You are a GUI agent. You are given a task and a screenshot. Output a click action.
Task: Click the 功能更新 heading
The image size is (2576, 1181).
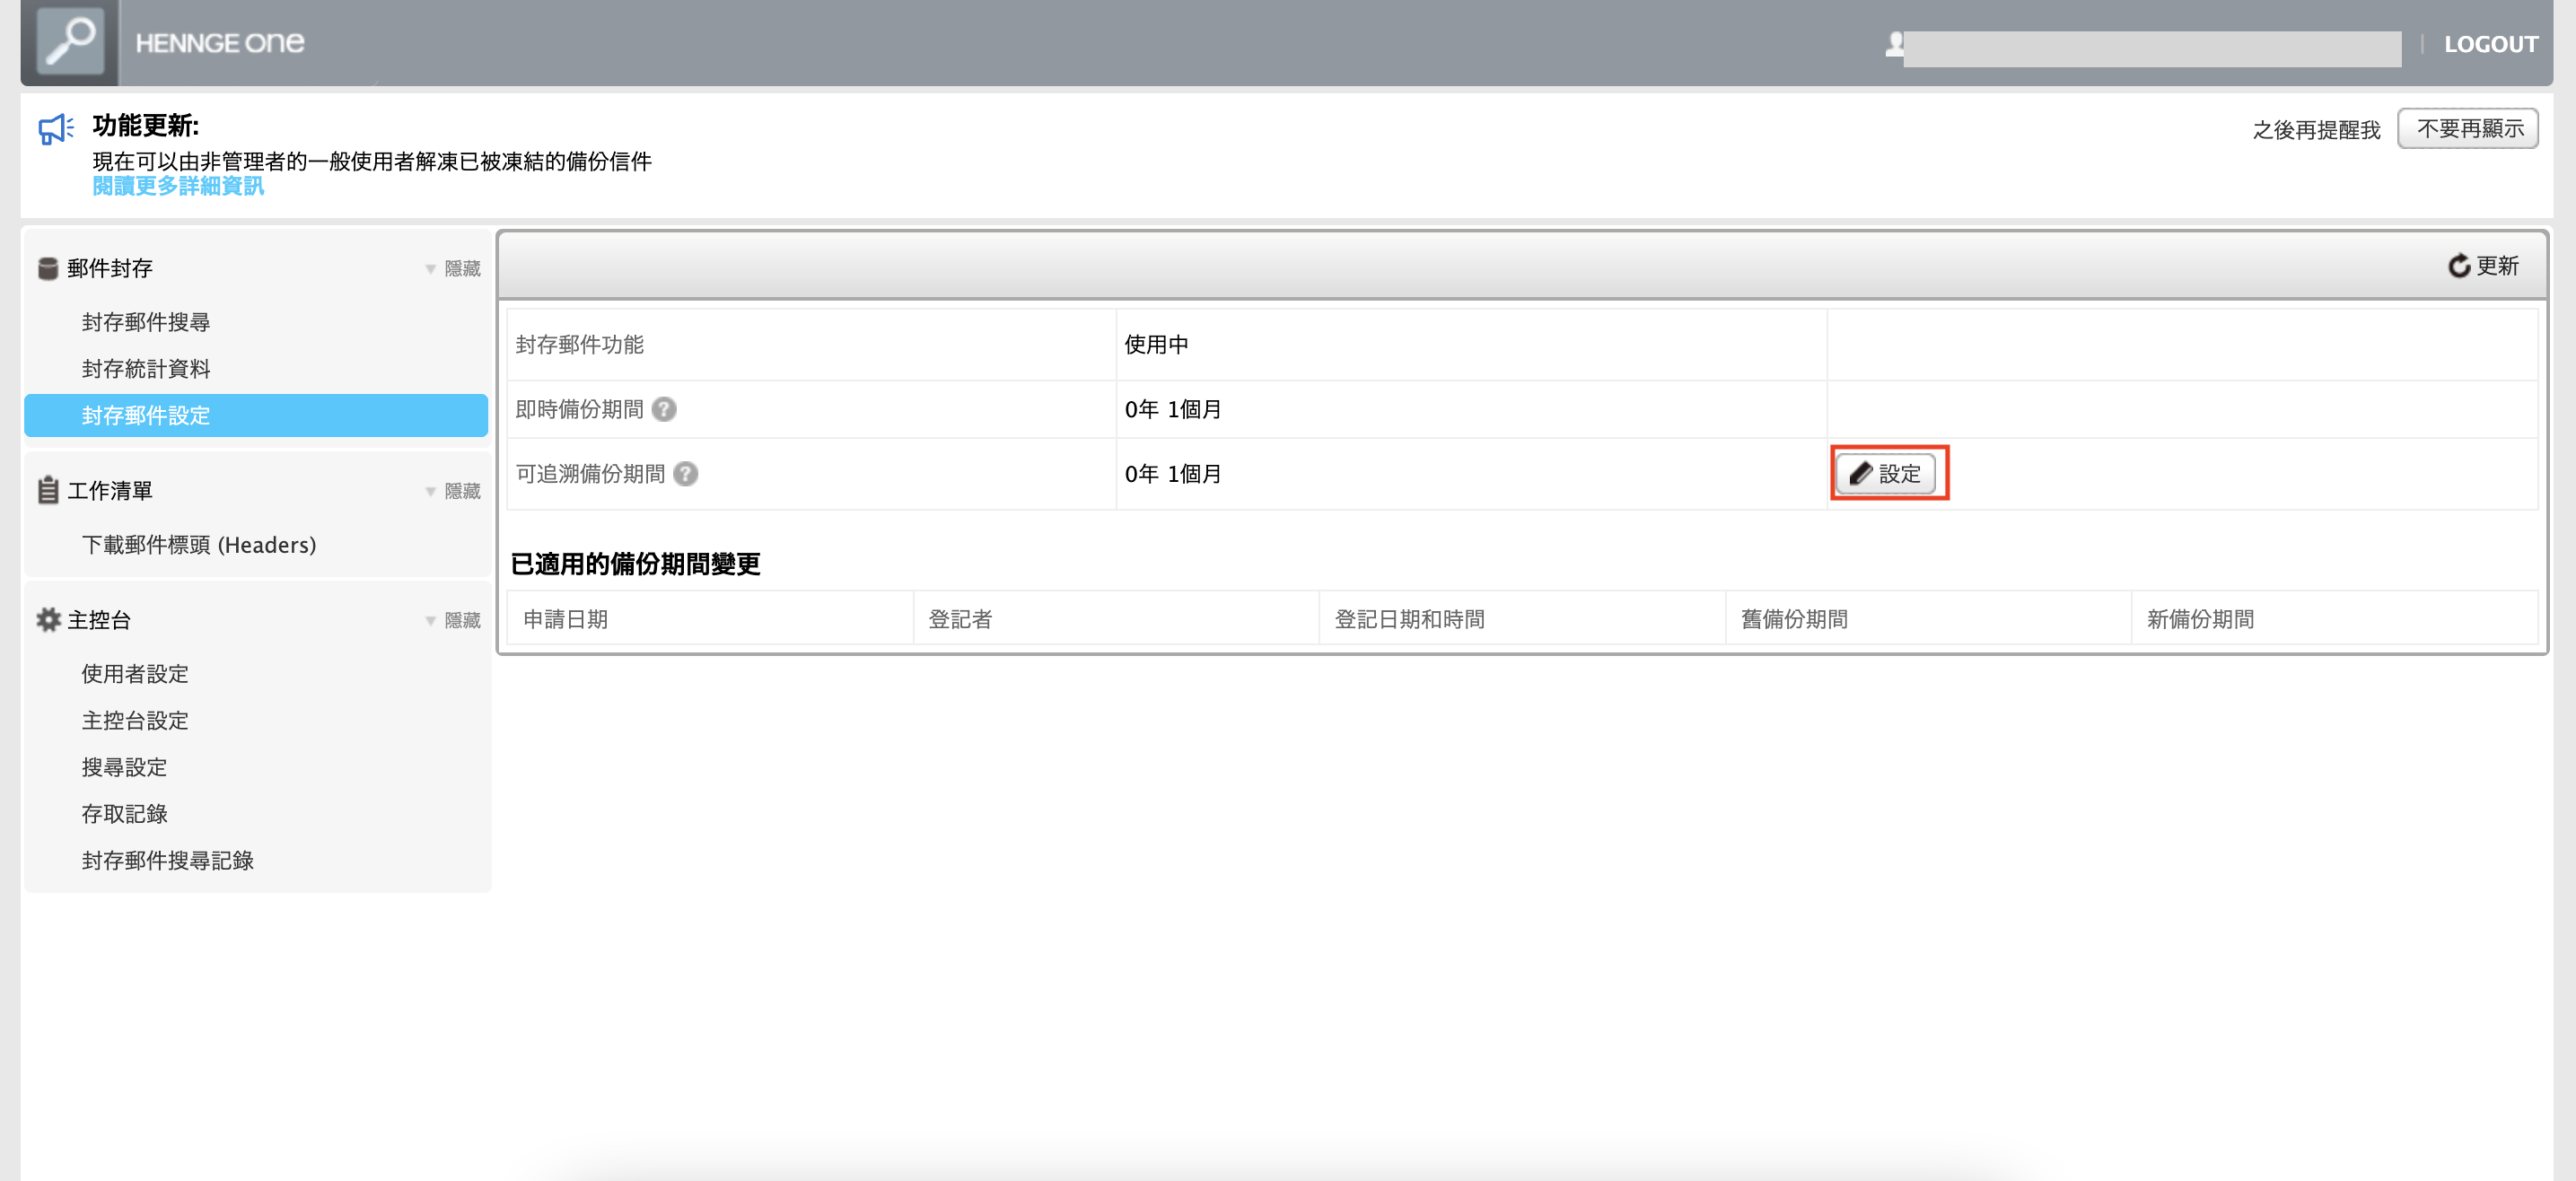146,125
